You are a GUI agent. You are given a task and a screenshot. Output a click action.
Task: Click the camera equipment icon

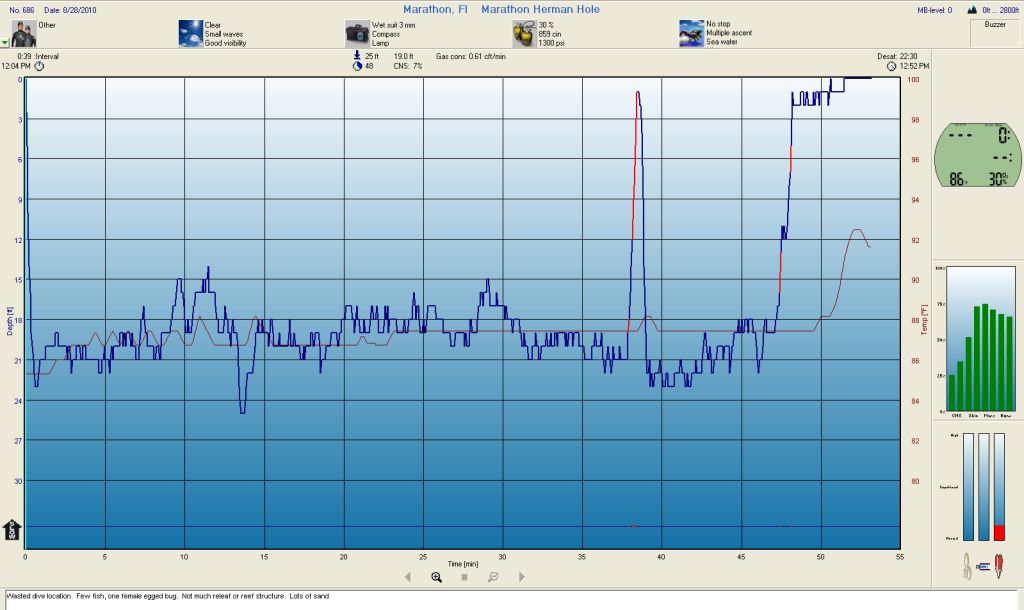pos(357,33)
